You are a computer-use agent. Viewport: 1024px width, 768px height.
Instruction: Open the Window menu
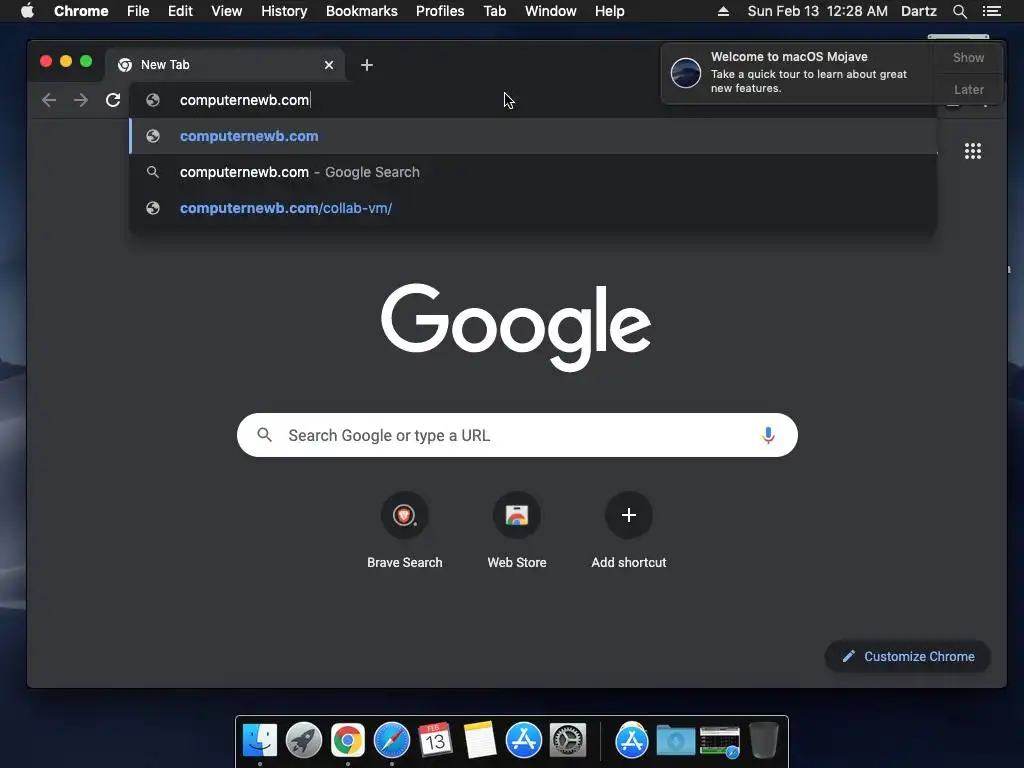(551, 11)
